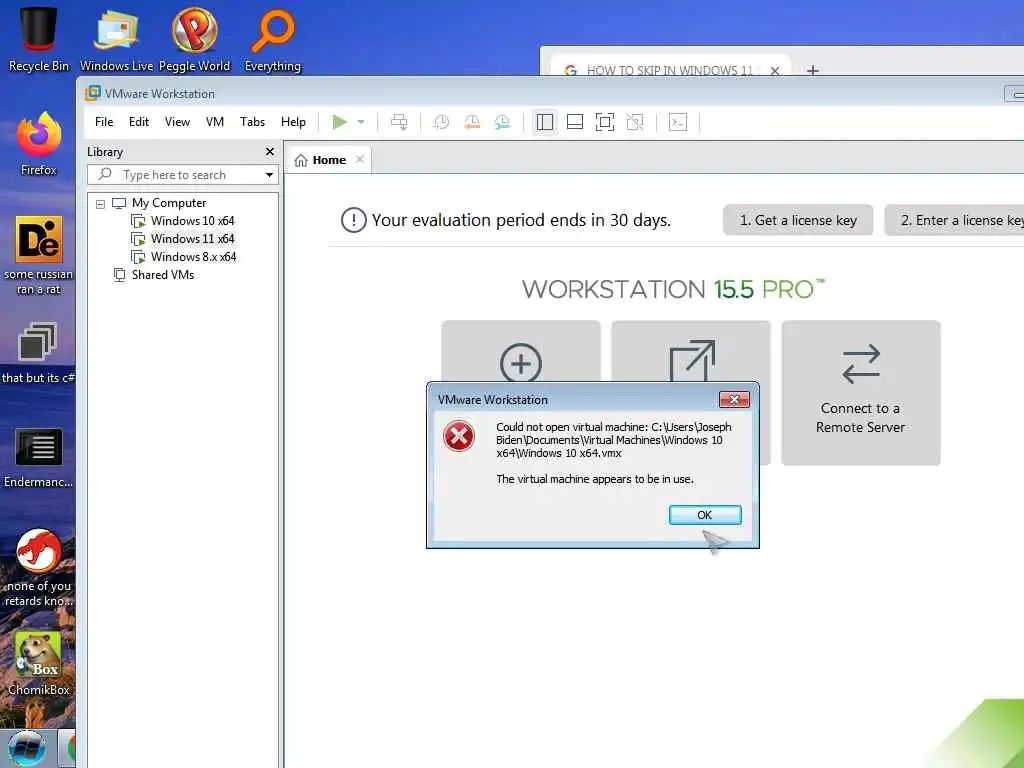Open the Library search dropdown arrow
This screenshot has width=1024, height=768.
269,175
